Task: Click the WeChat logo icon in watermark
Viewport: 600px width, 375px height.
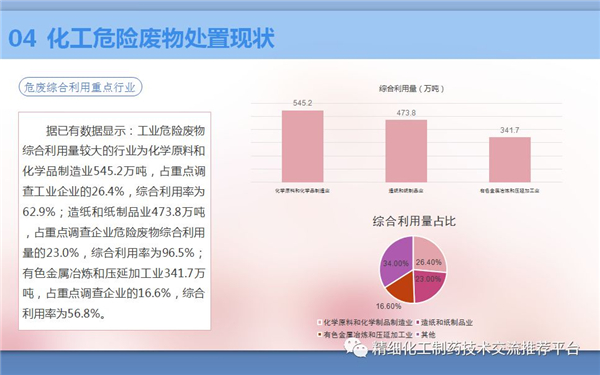Action: (355, 347)
